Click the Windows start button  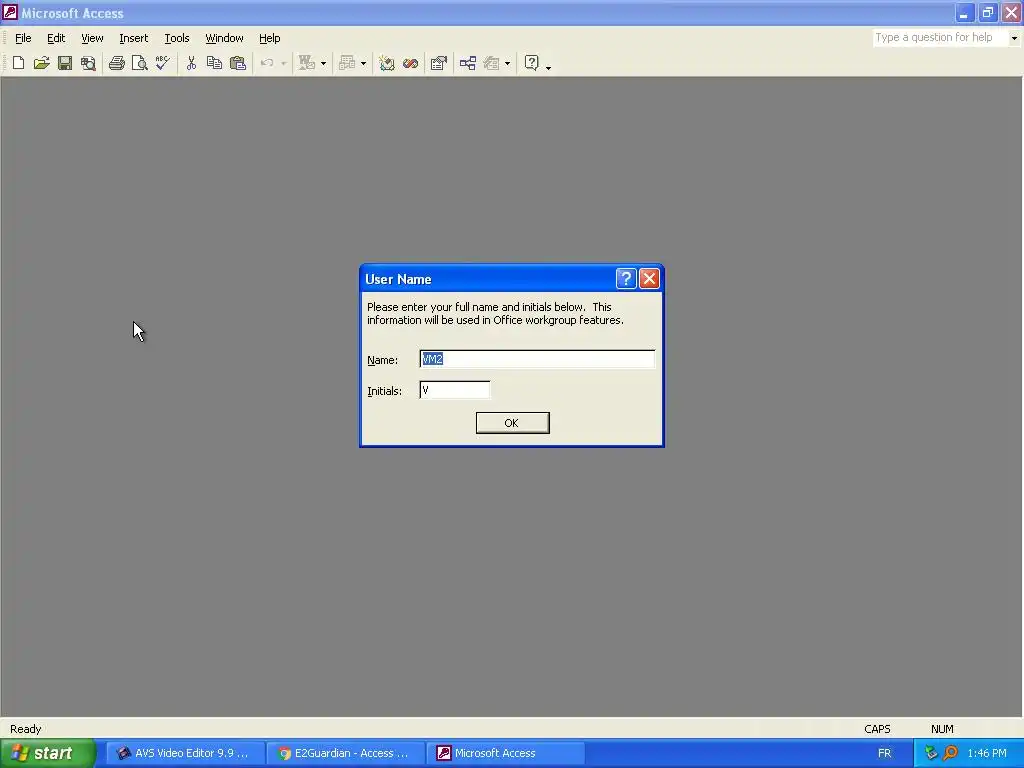point(48,753)
